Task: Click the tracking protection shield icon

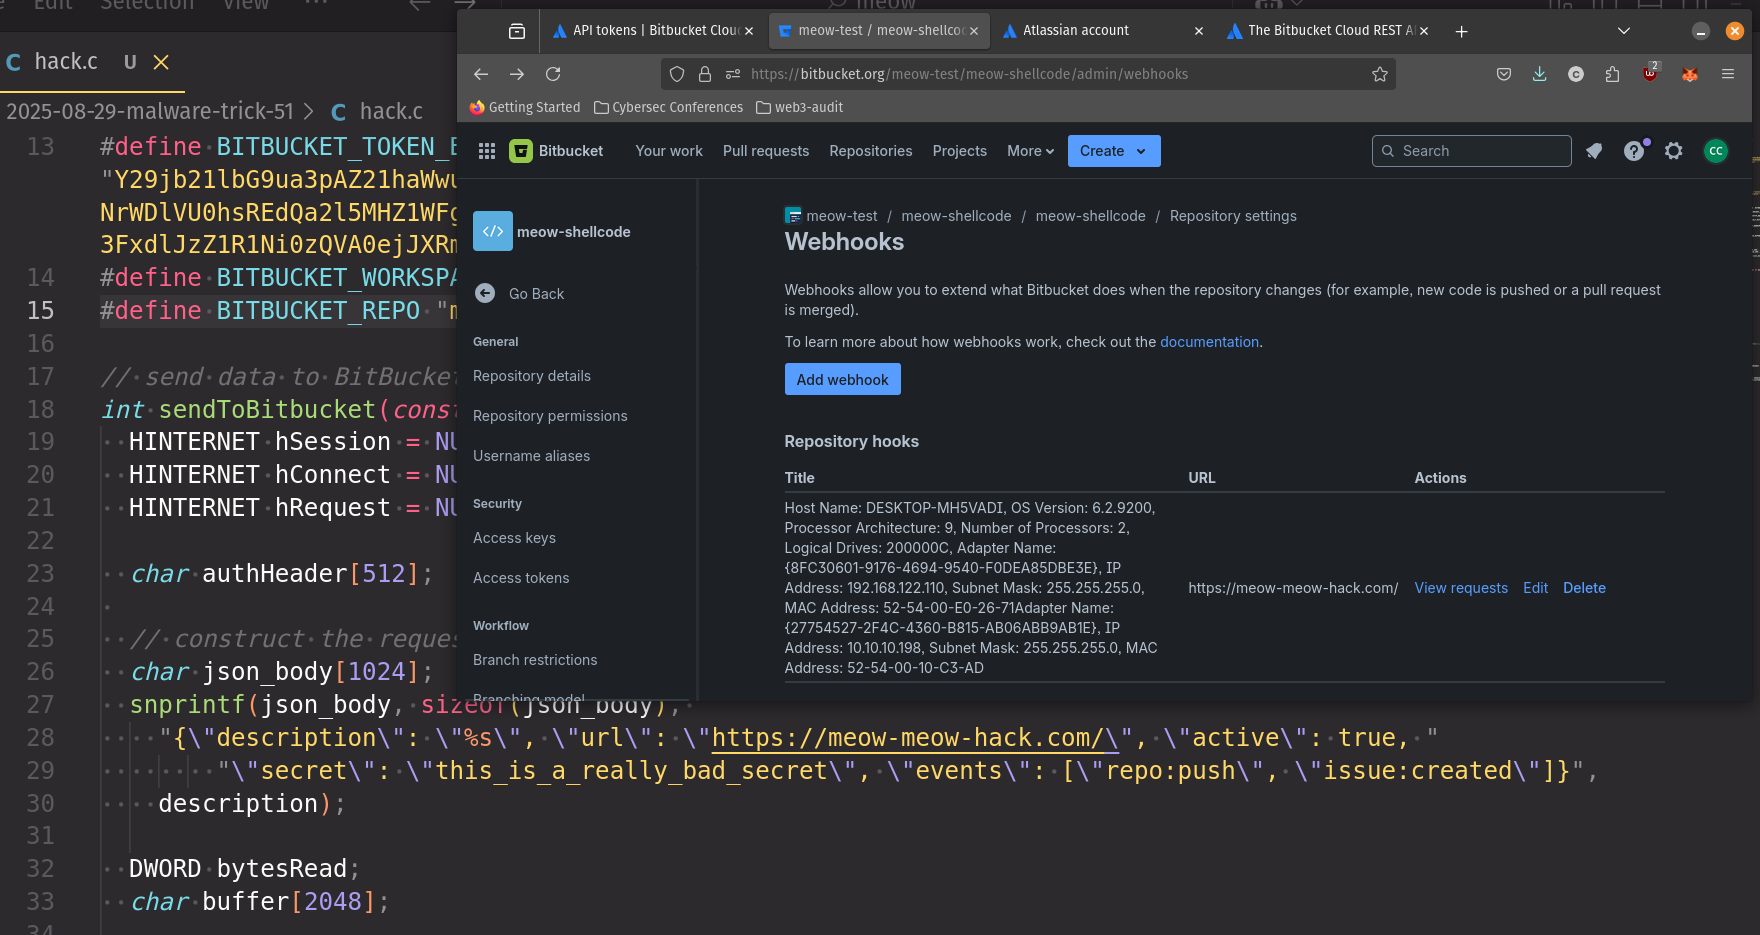Action: tap(677, 74)
